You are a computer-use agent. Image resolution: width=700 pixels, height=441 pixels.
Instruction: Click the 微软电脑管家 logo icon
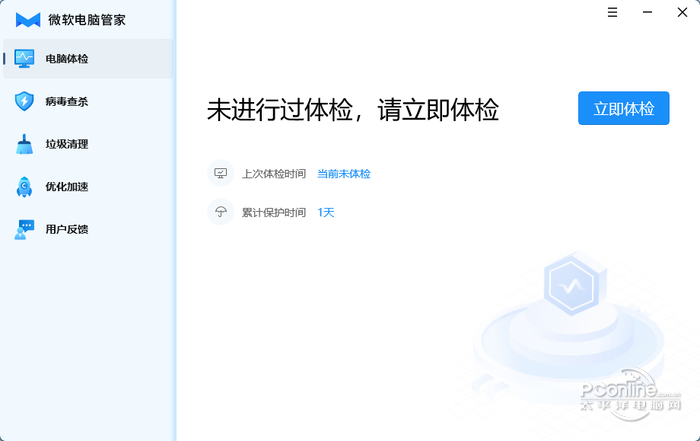click(x=28, y=20)
